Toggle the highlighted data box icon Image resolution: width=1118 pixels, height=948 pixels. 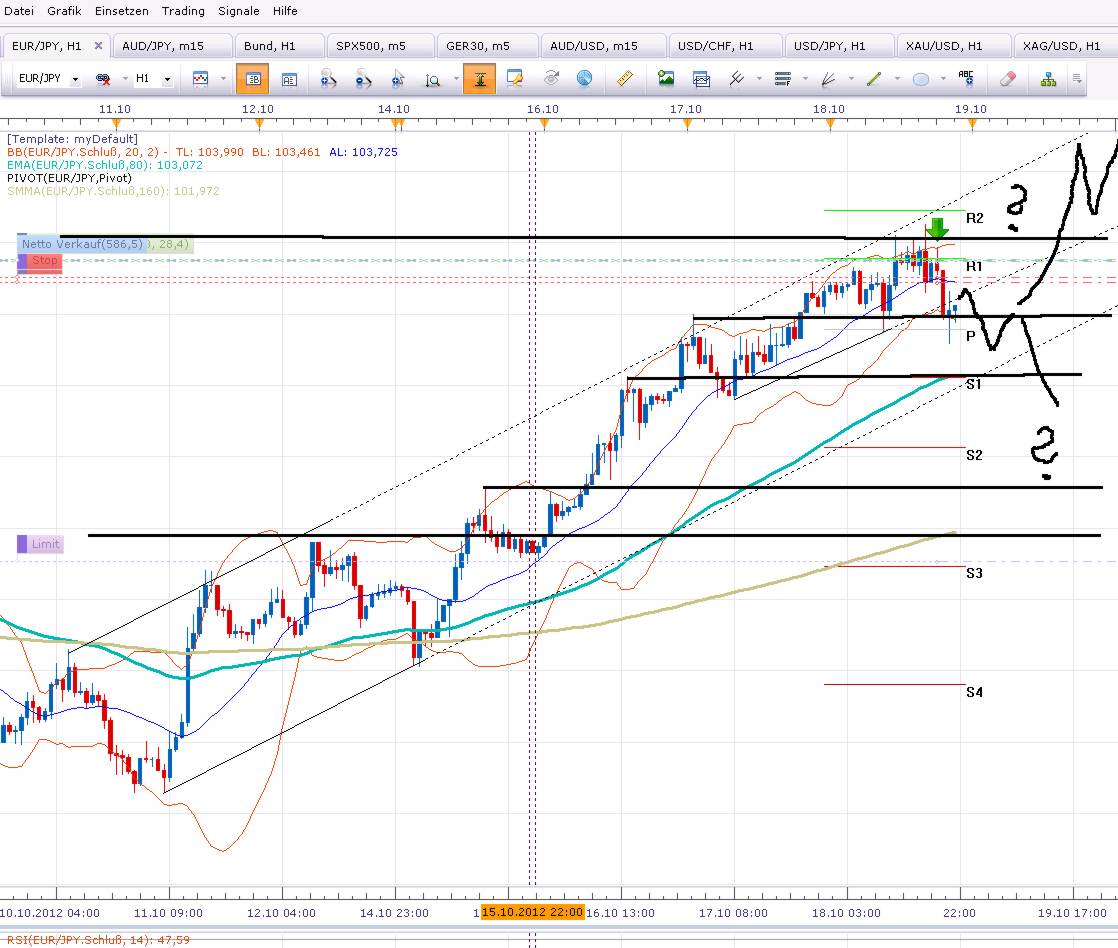252,79
